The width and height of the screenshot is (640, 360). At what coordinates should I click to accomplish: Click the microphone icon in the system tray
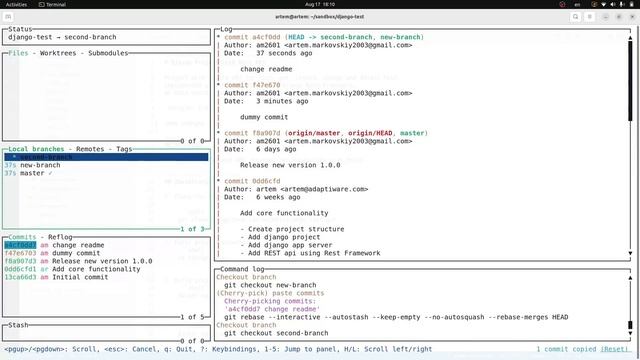[622, 4]
